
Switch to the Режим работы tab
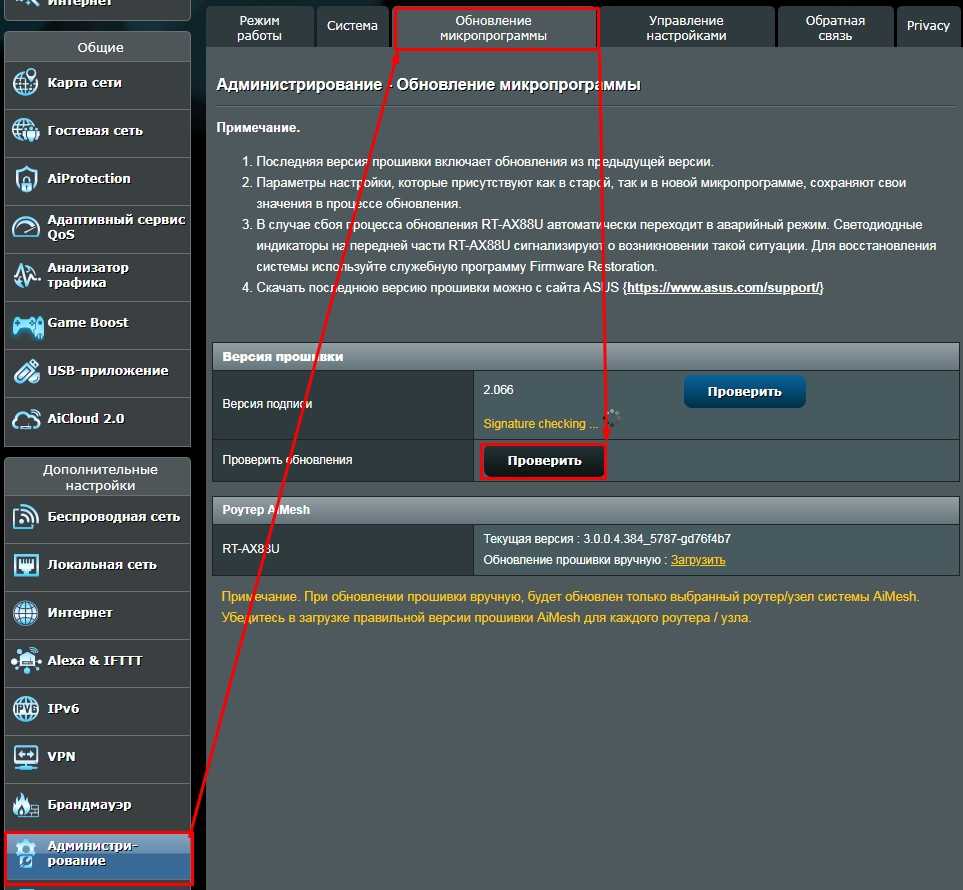pyautogui.click(x=259, y=28)
